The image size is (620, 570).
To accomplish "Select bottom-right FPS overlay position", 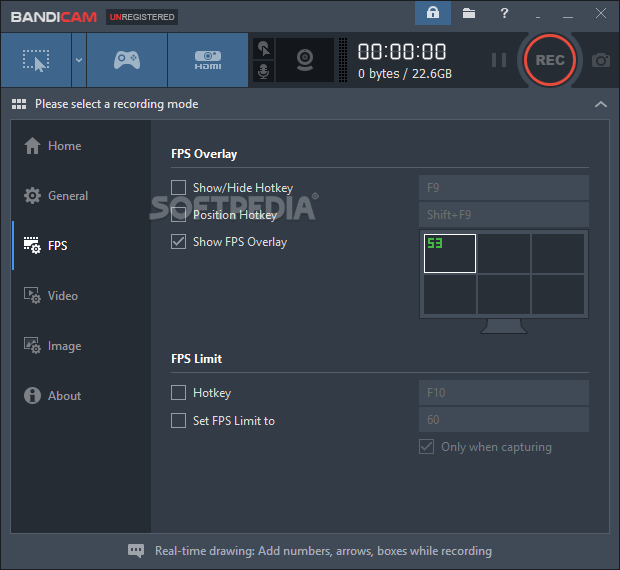I will (558, 294).
